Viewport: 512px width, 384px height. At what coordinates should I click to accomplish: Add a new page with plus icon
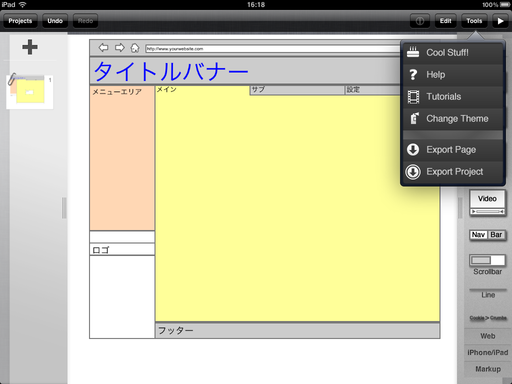pyautogui.click(x=30, y=47)
